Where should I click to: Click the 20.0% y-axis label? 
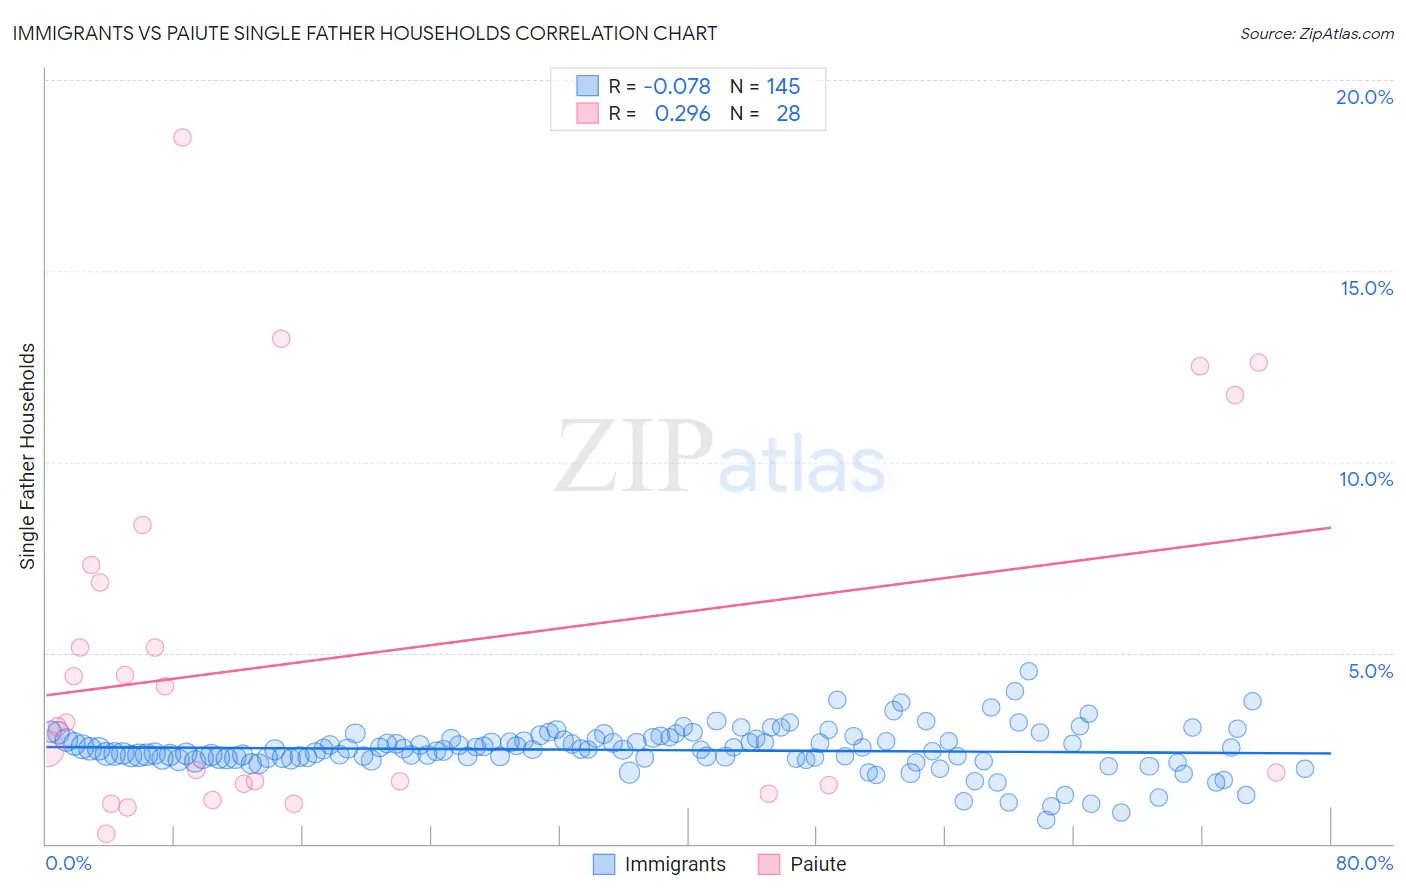1364,97
